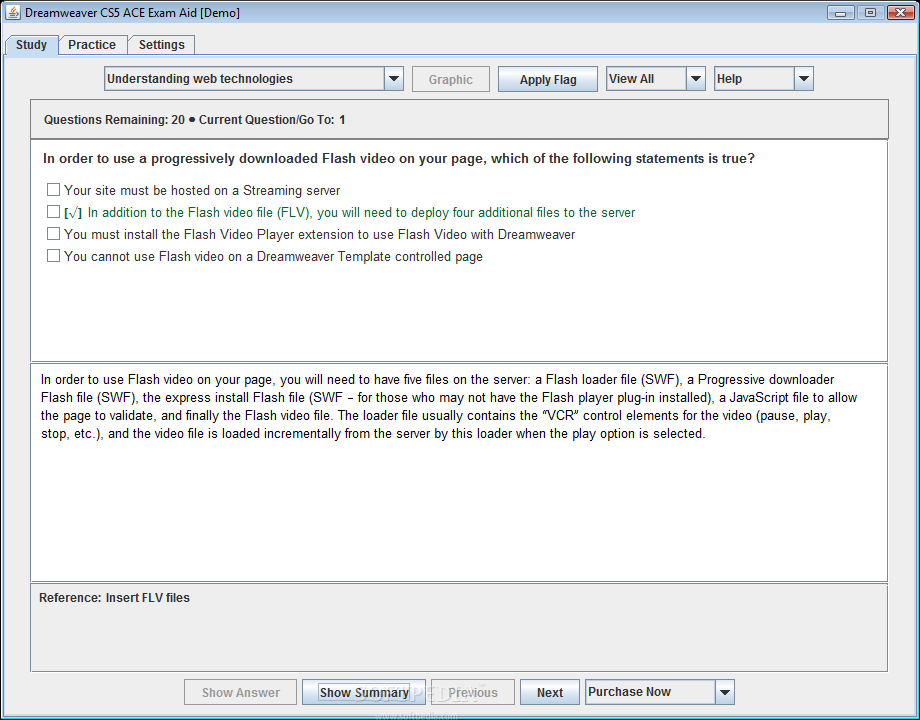Viewport: 920px width, 720px height.
Task: Click the Graphic button
Action: (451, 79)
